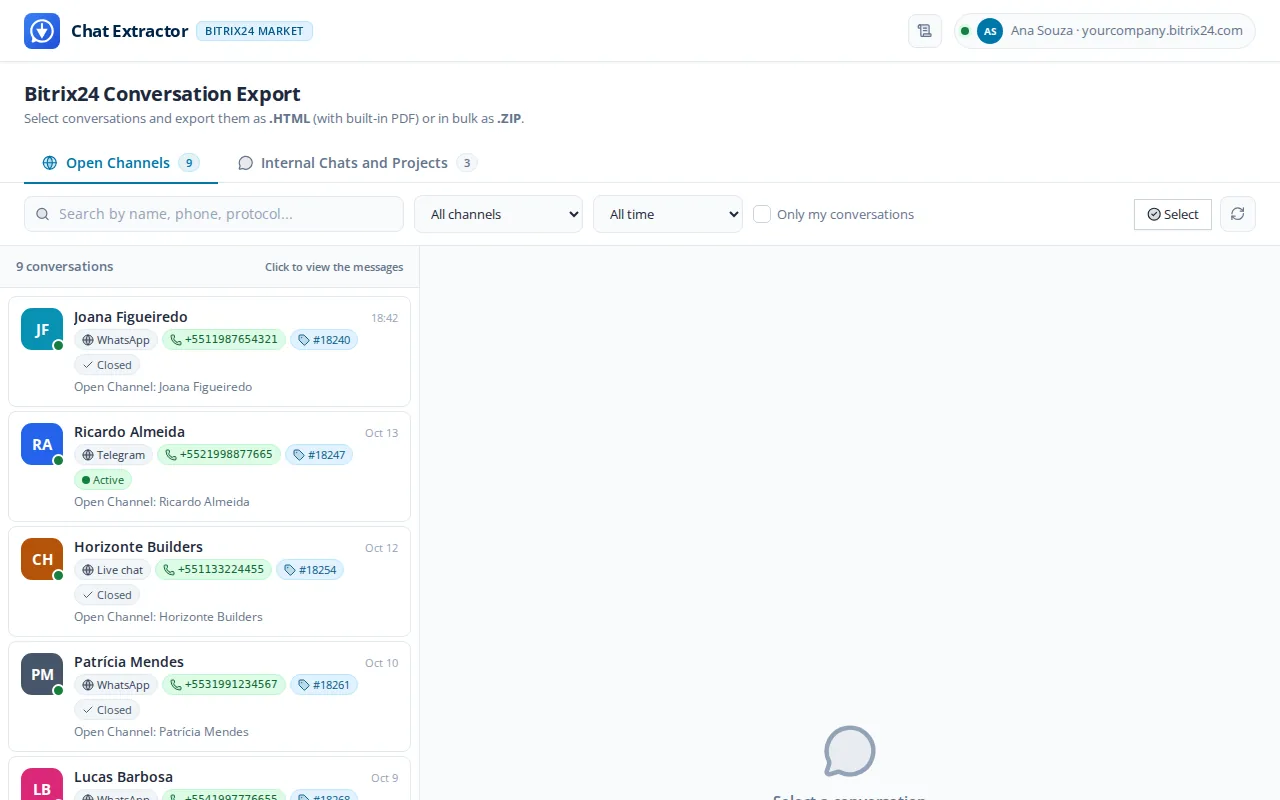Click the JF avatar of Joana Figueiredo
The width and height of the screenshot is (1280, 800).
(x=42, y=329)
